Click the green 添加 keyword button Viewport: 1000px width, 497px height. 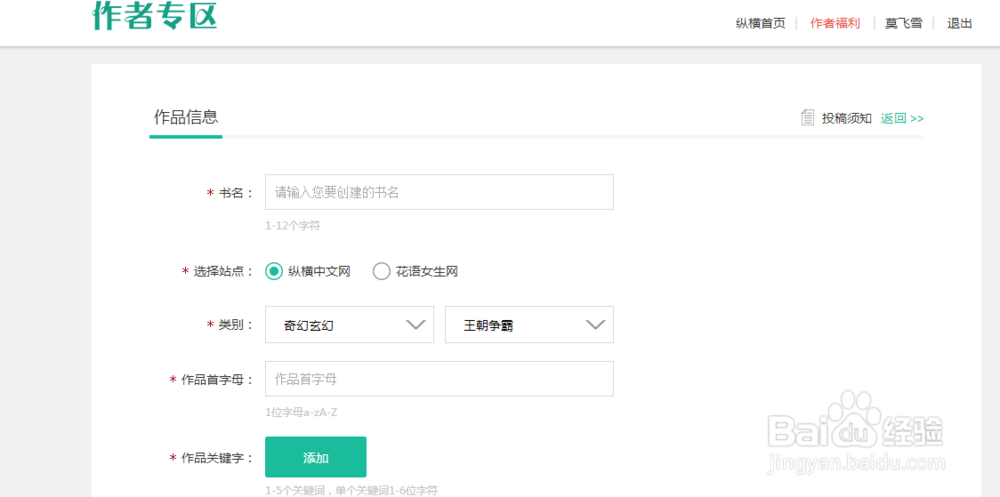pos(316,457)
